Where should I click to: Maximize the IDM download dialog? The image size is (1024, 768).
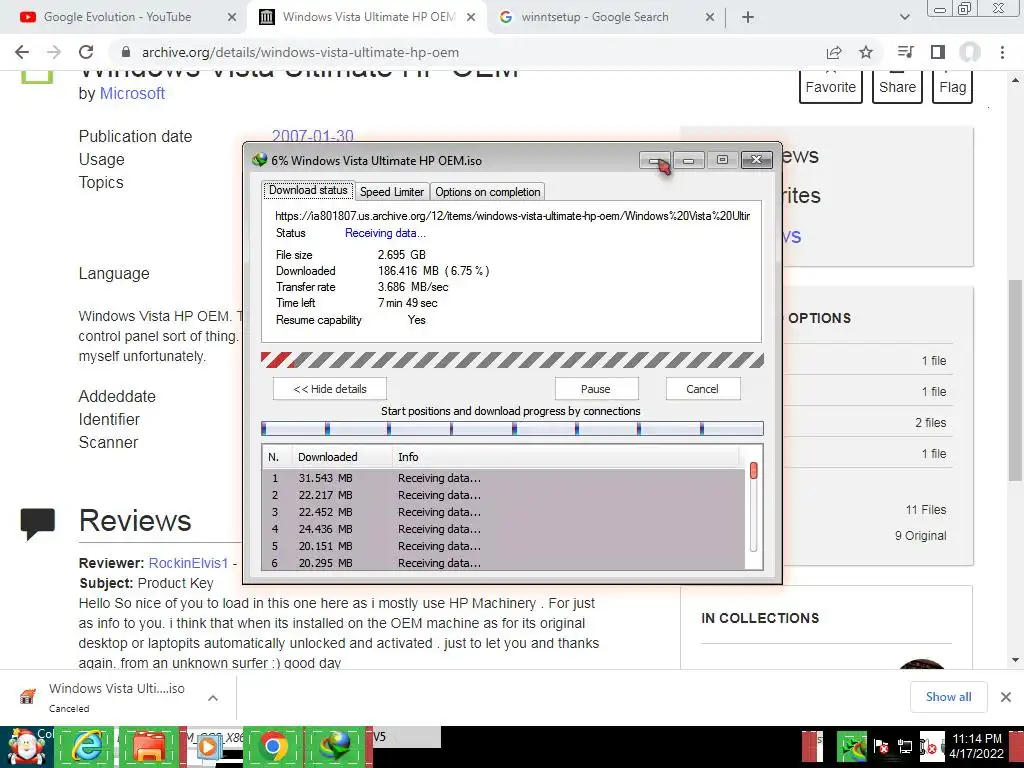point(722,160)
